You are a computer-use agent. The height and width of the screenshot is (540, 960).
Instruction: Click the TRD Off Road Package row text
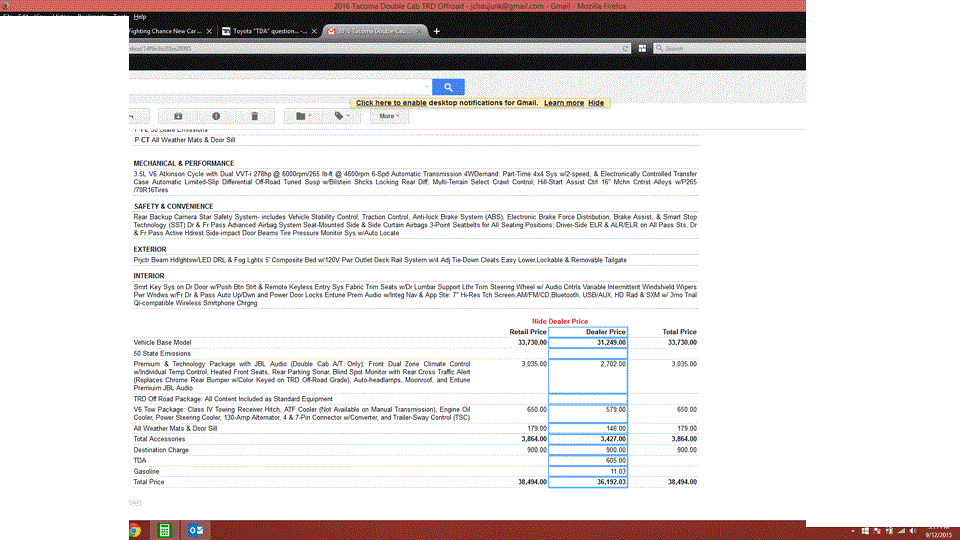click(233, 399)
